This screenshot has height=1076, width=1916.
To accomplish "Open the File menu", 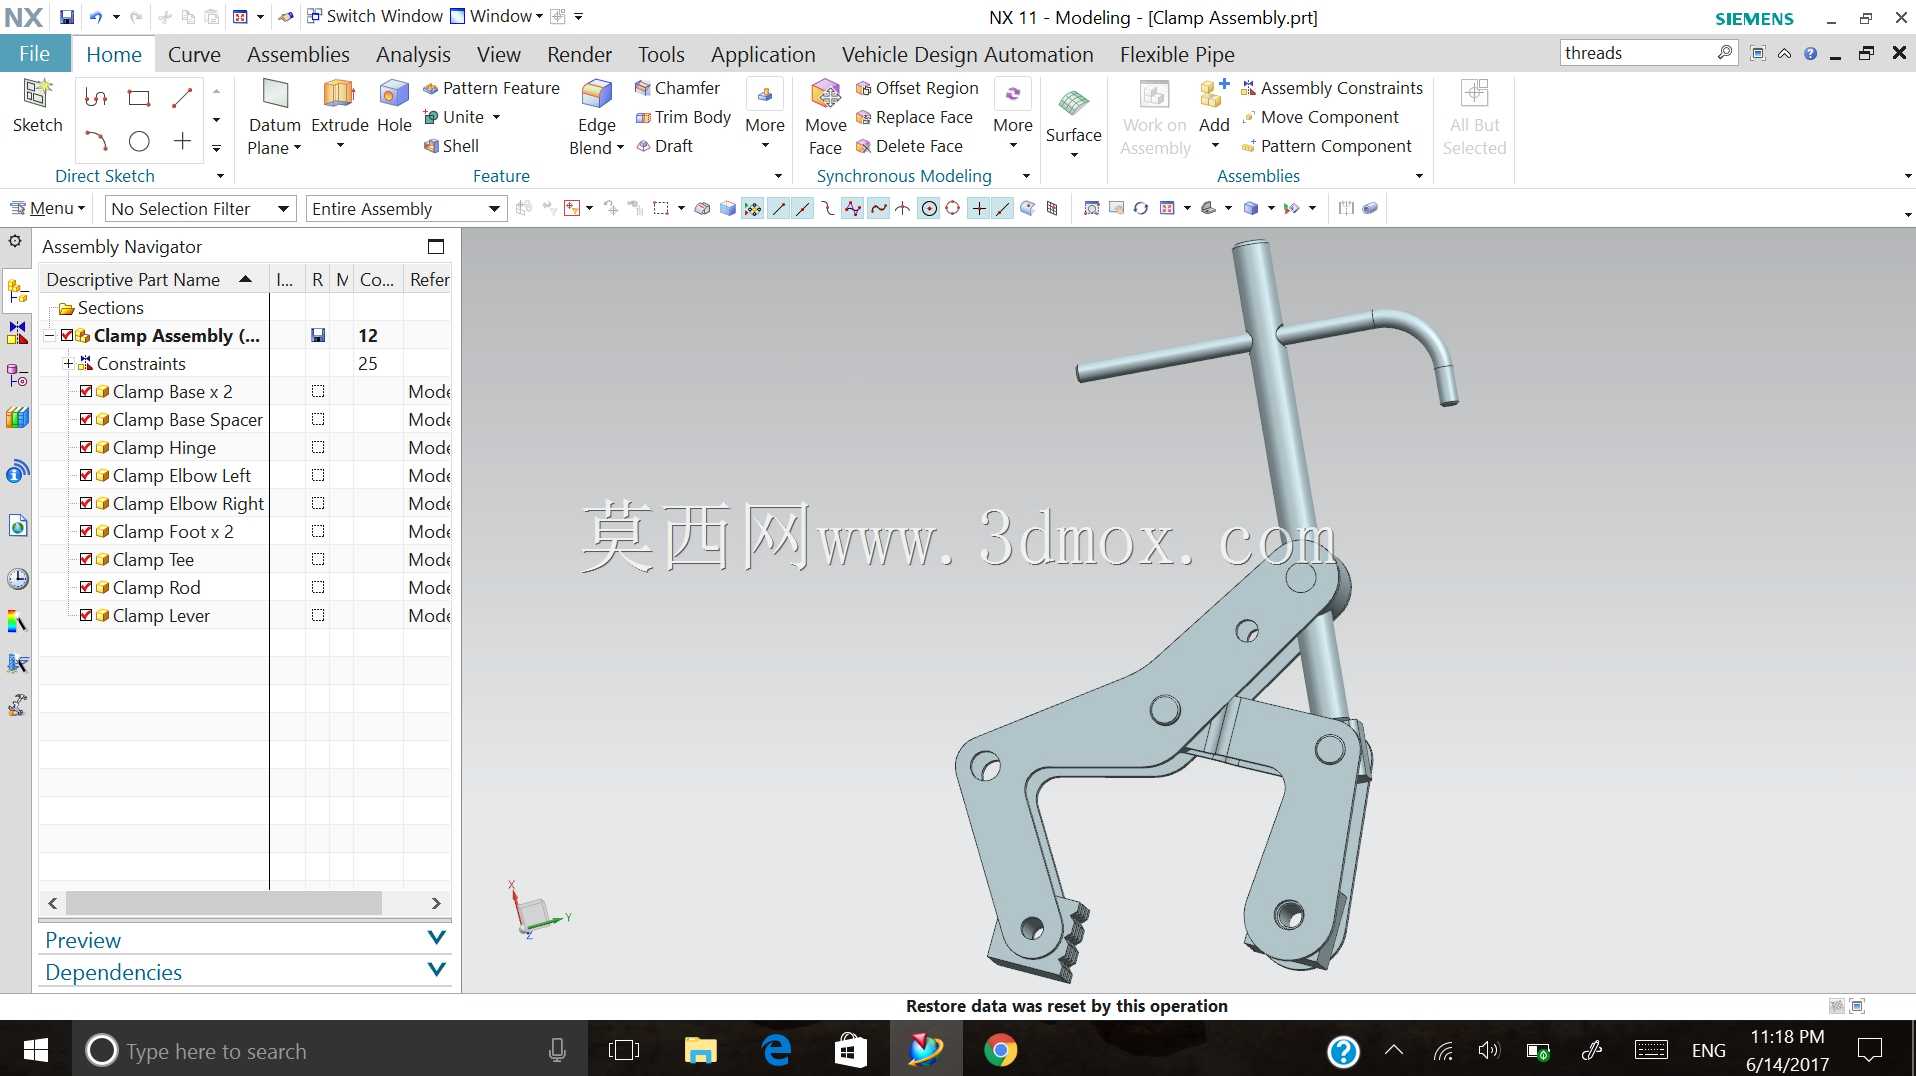I will point(35,54).
